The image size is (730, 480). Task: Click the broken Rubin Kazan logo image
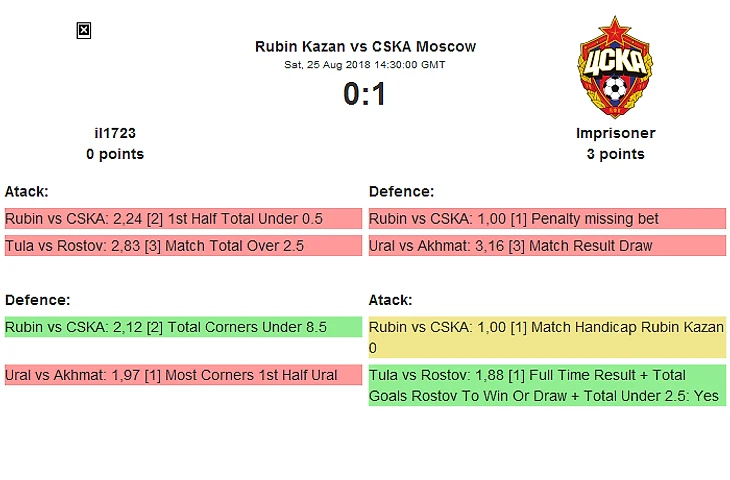[84, 31]
